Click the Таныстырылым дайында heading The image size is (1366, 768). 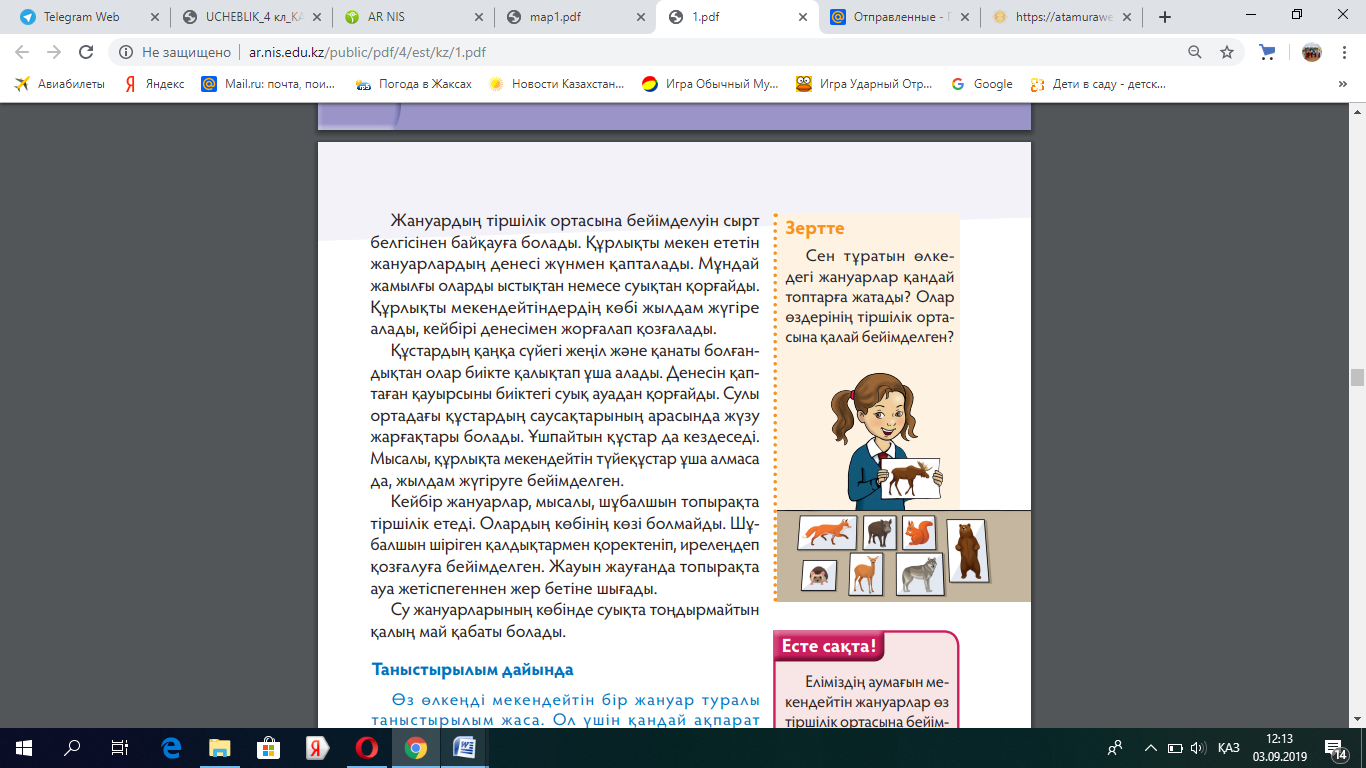(x=472, y=669)
